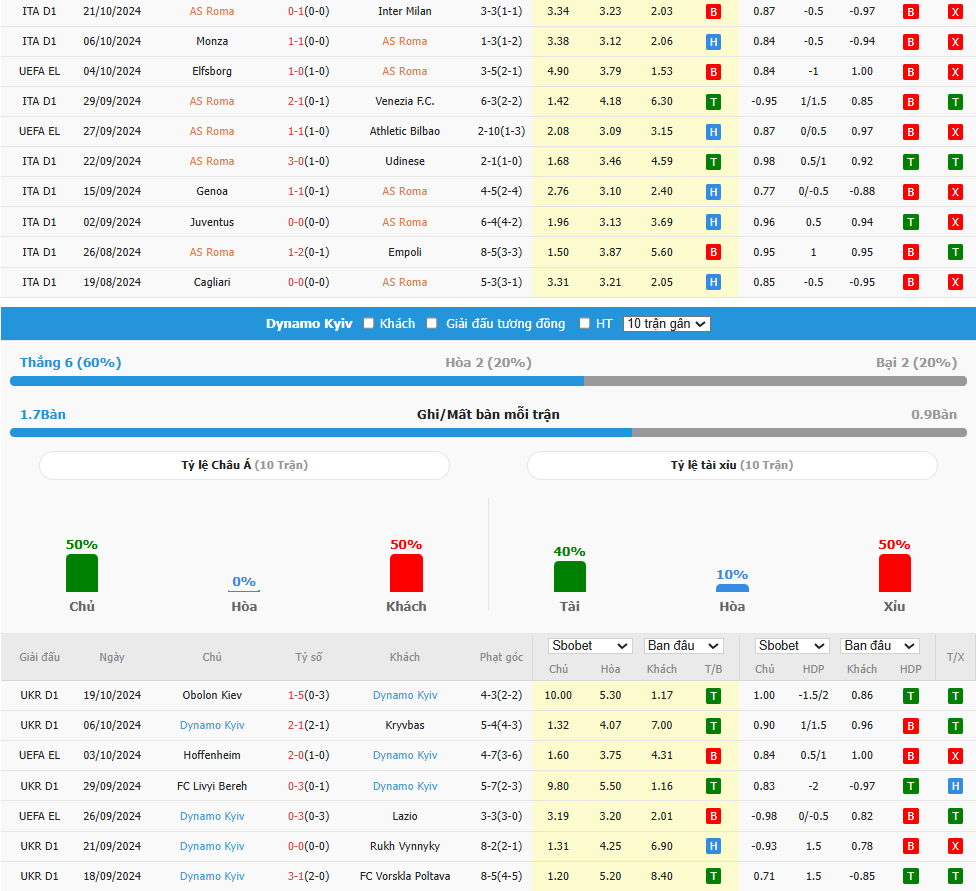Click blue H result icon in Cagliari row
Viewport: 976px width, 891px height.
point(713,282)
